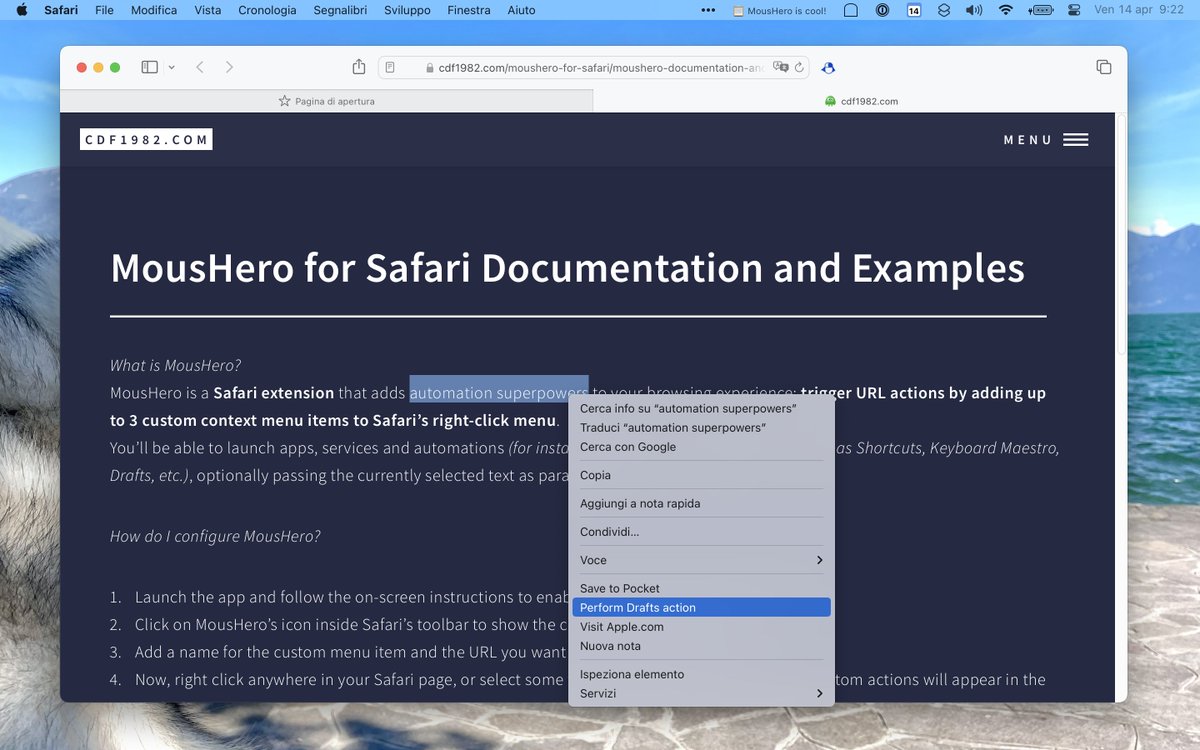Expand the Voce submenu
Image resolution: width=1200 pixels, height=750 pixels.
[x=701, y=560]
